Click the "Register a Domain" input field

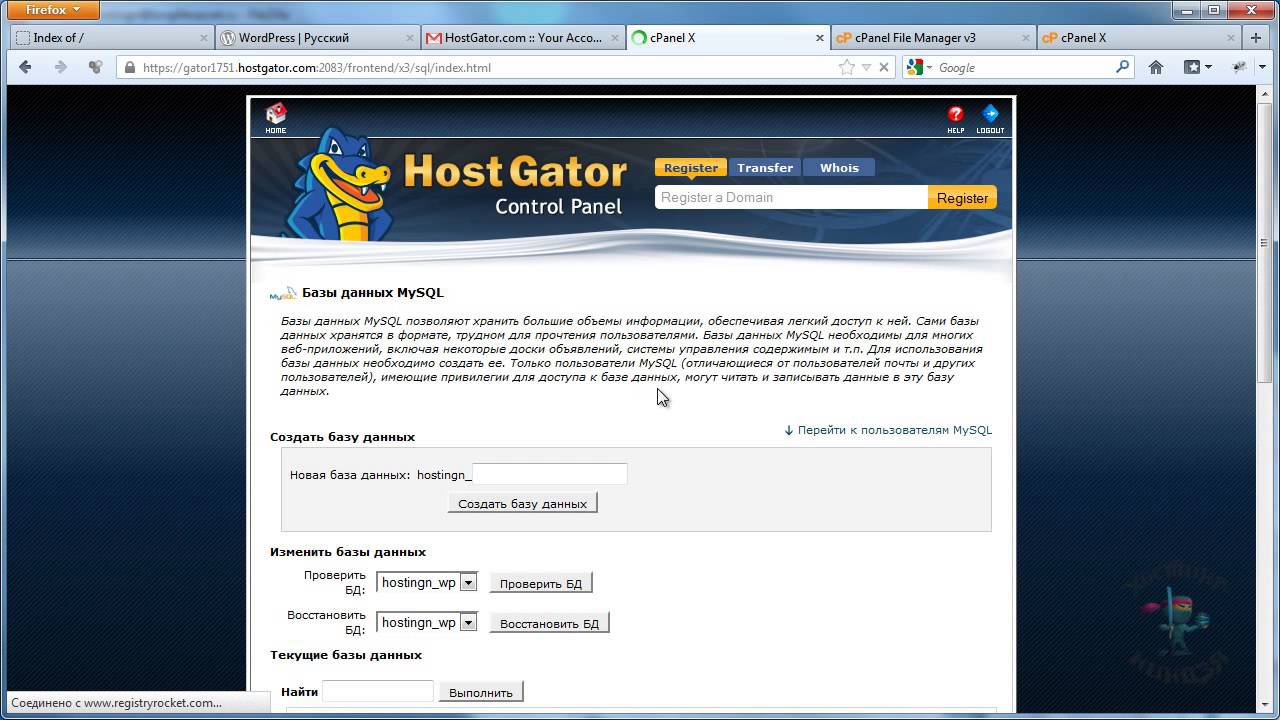pyautogui.click(x=791, y=198)
